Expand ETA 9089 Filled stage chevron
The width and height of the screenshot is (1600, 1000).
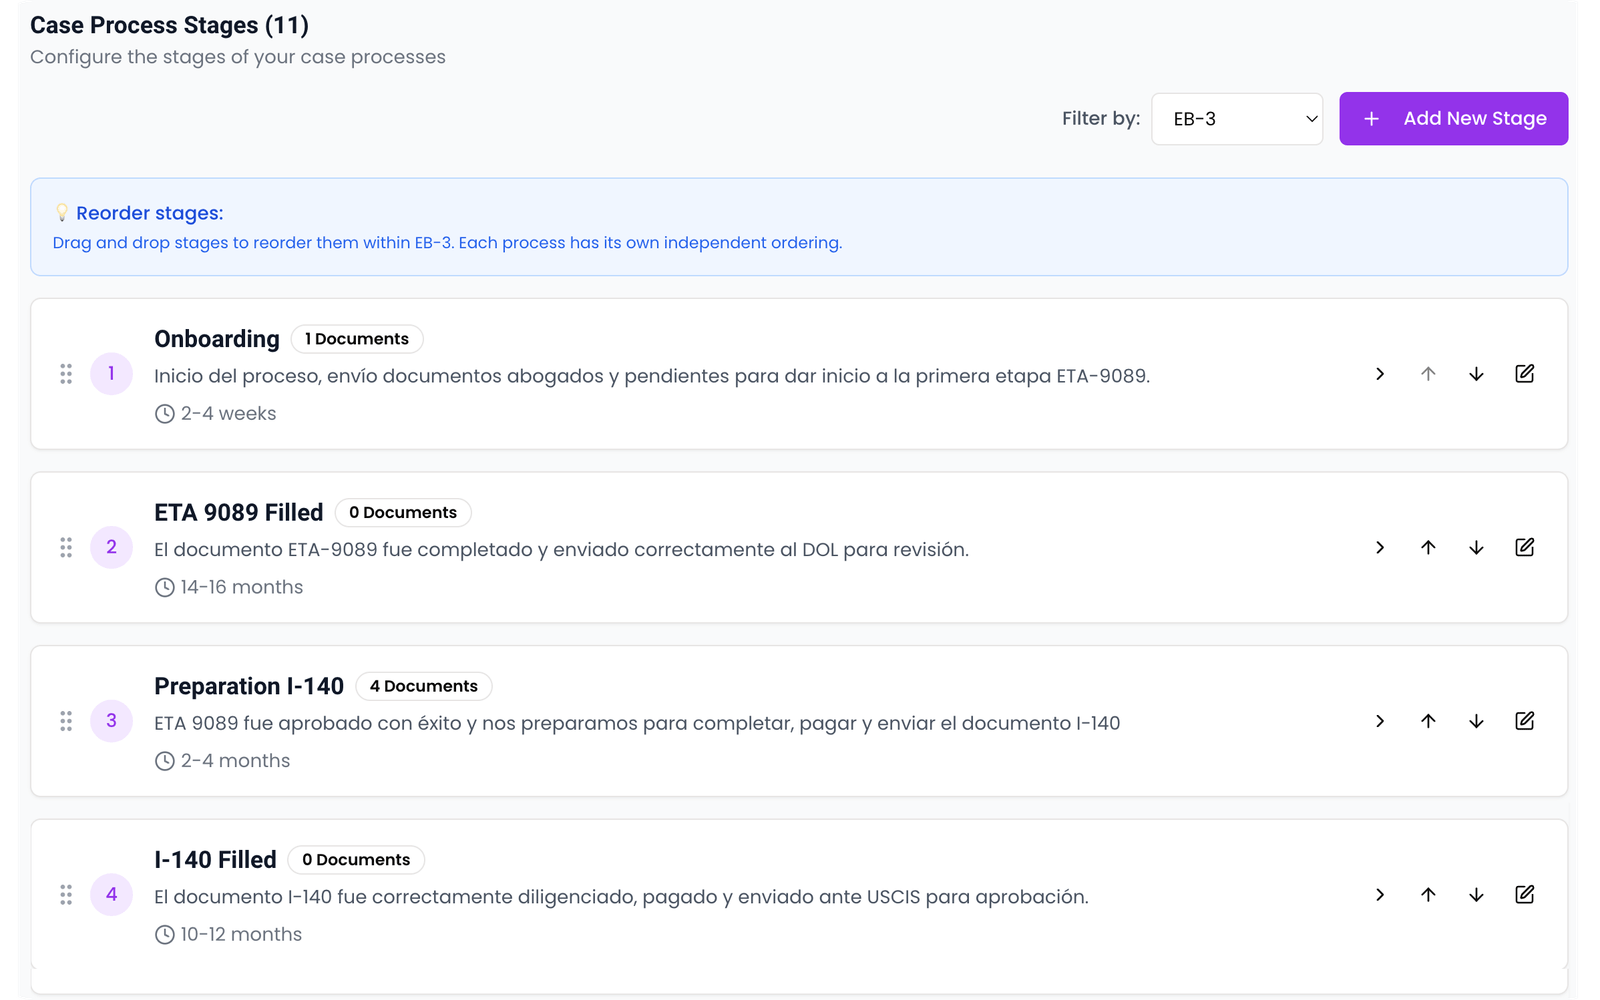click(1380, 548)
